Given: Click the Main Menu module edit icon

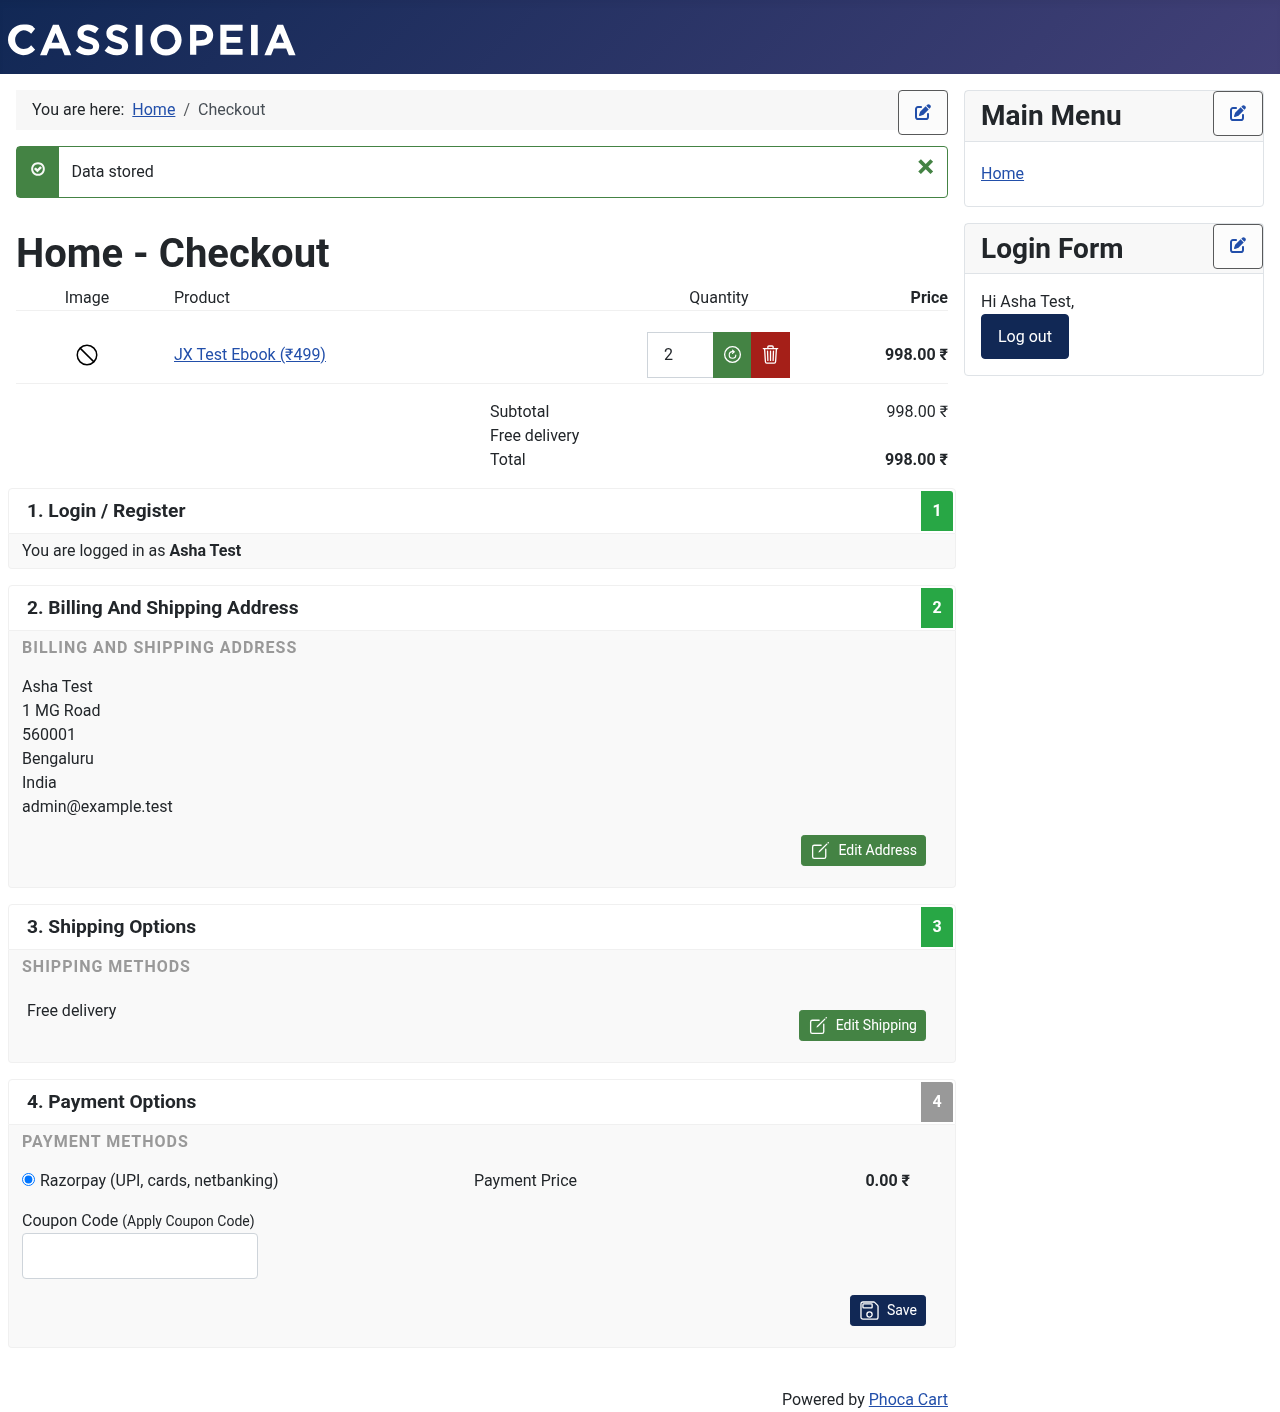Looking at the screenshot, I should pyautogui.click(x=1238, y=114).
